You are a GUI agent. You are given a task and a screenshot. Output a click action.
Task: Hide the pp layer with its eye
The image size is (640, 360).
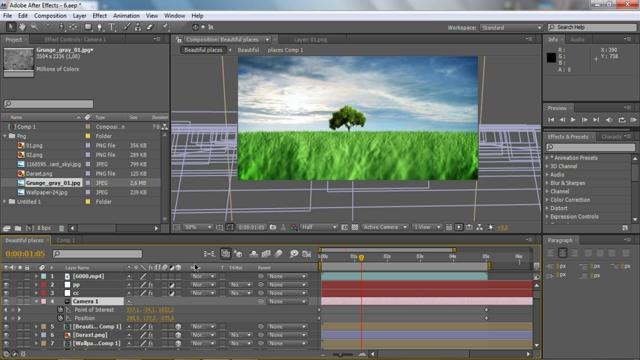click(x=6, y=284)
